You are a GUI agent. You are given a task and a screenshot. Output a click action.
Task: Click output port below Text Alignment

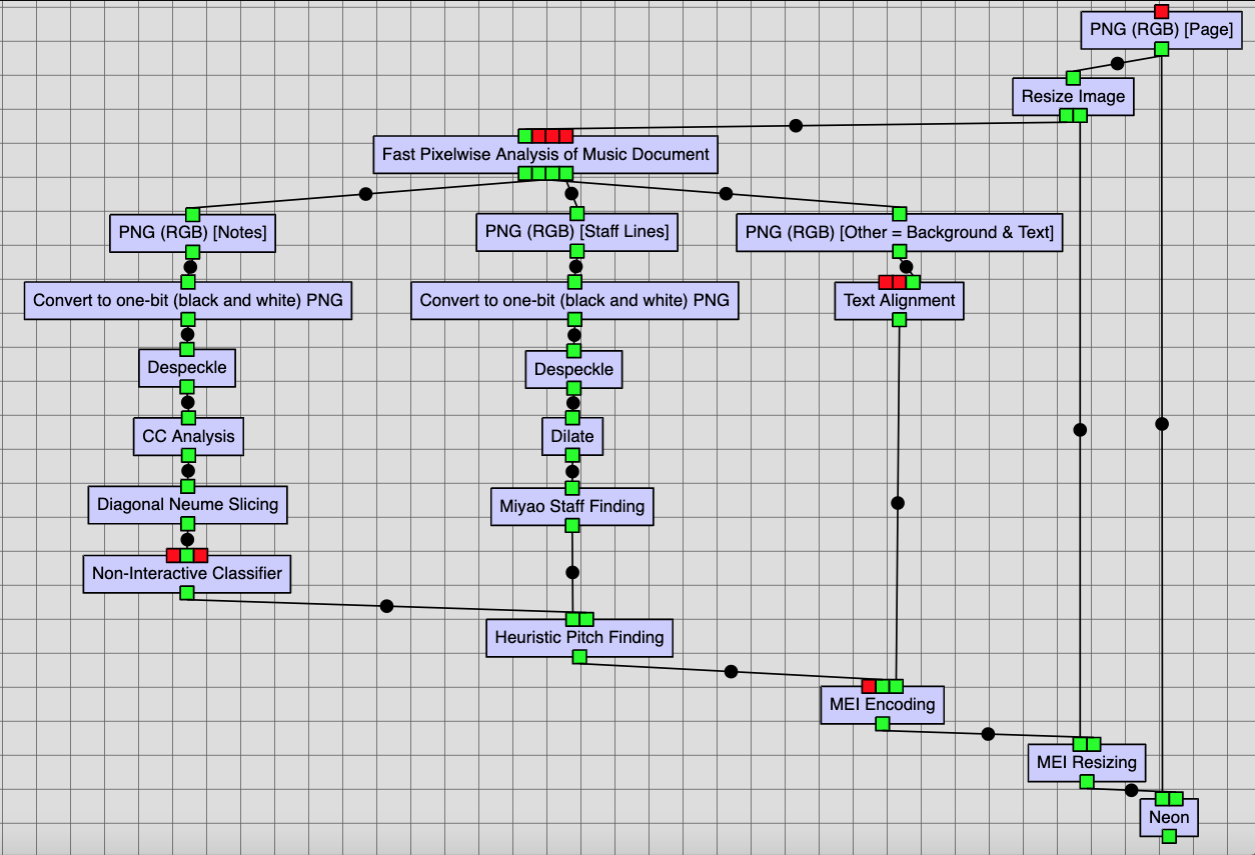[x=899, y=320]
